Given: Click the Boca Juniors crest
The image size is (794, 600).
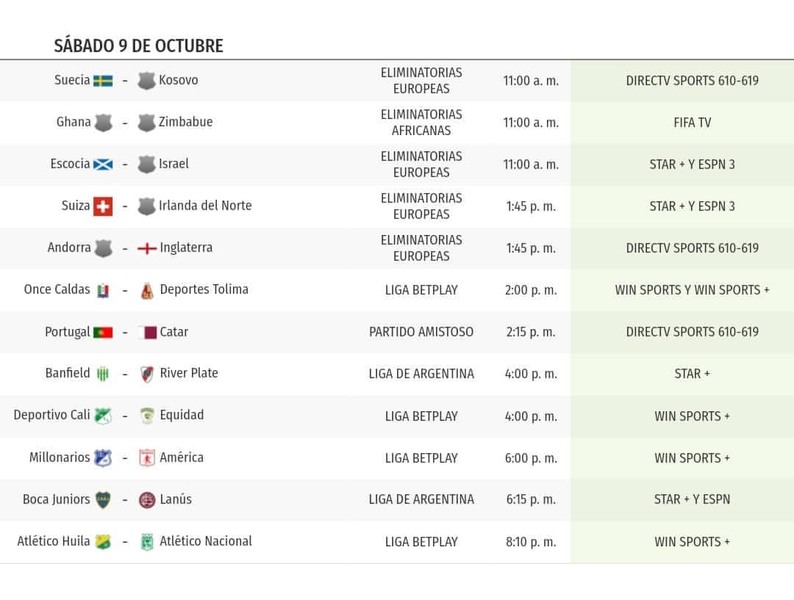Looking at the screenshot, I should (103, 499).
